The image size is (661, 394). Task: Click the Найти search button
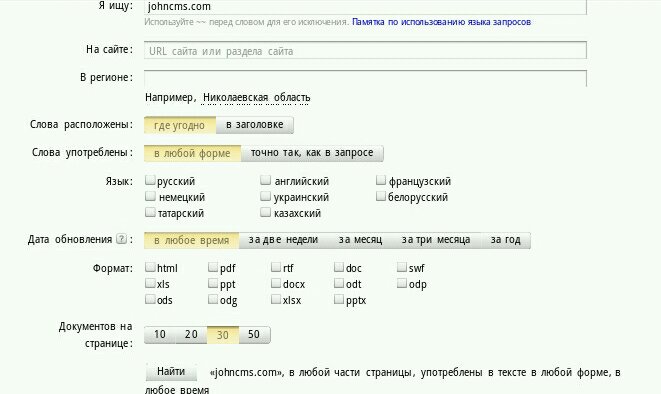pos(171,372)
